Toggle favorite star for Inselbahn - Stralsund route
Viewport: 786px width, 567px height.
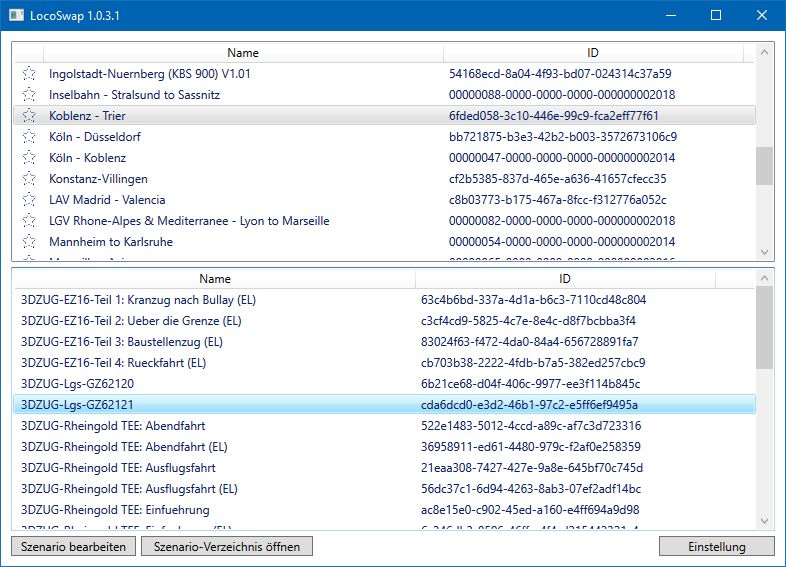[x=29, y=95]
